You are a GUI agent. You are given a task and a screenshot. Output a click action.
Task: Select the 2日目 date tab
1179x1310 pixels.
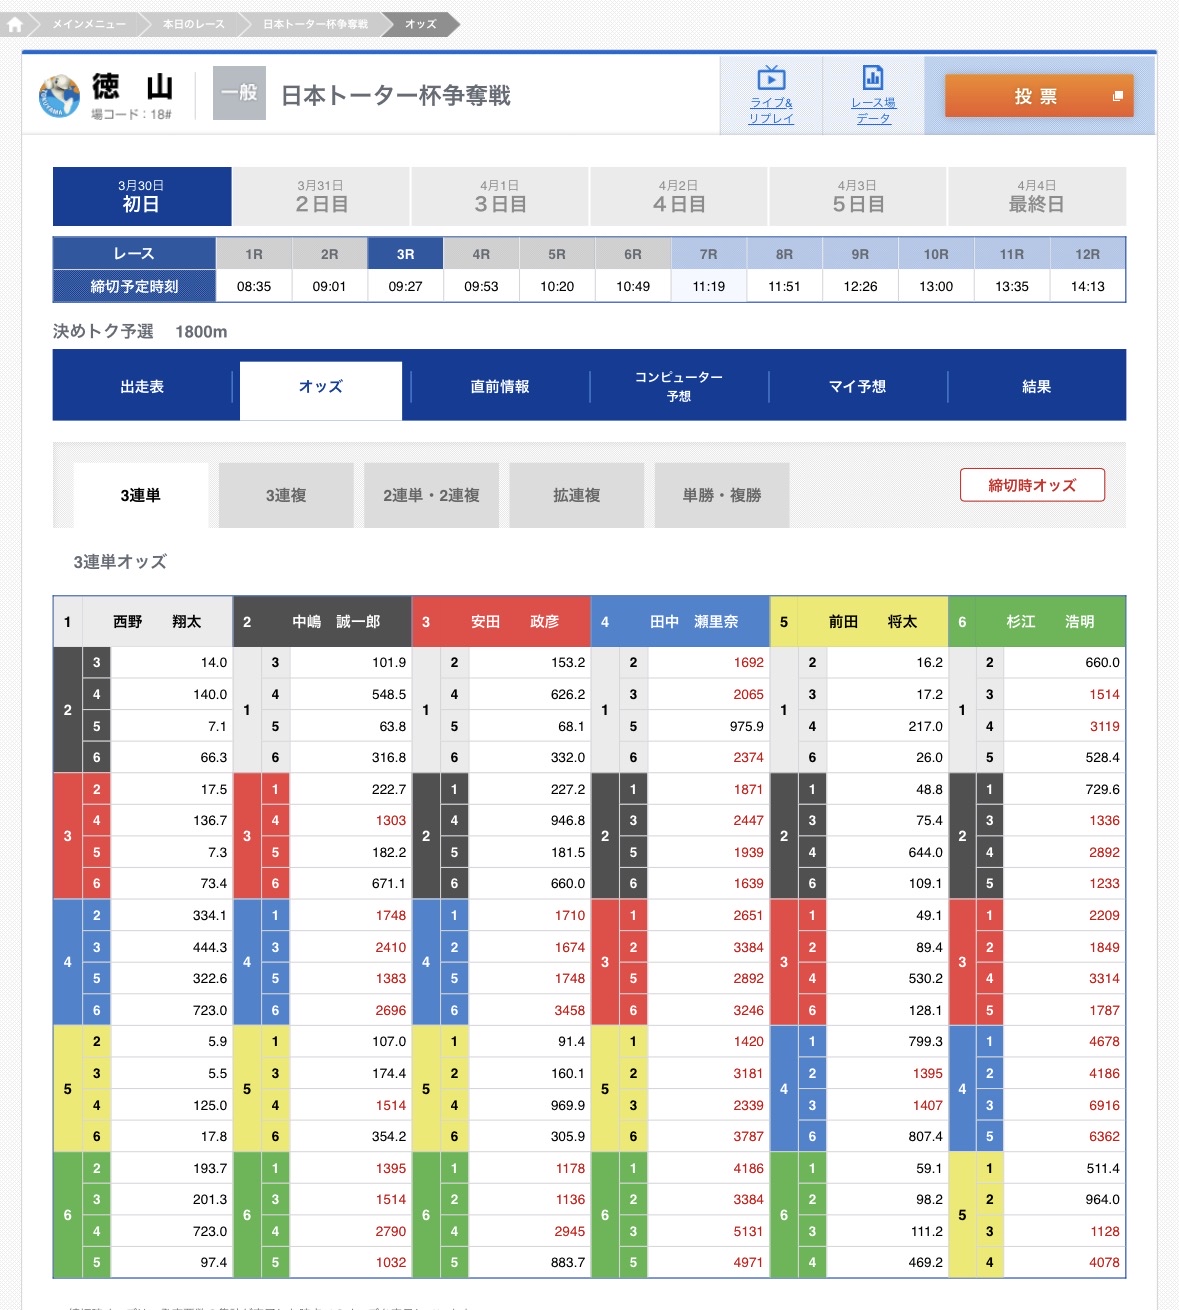tap(320, 196)
